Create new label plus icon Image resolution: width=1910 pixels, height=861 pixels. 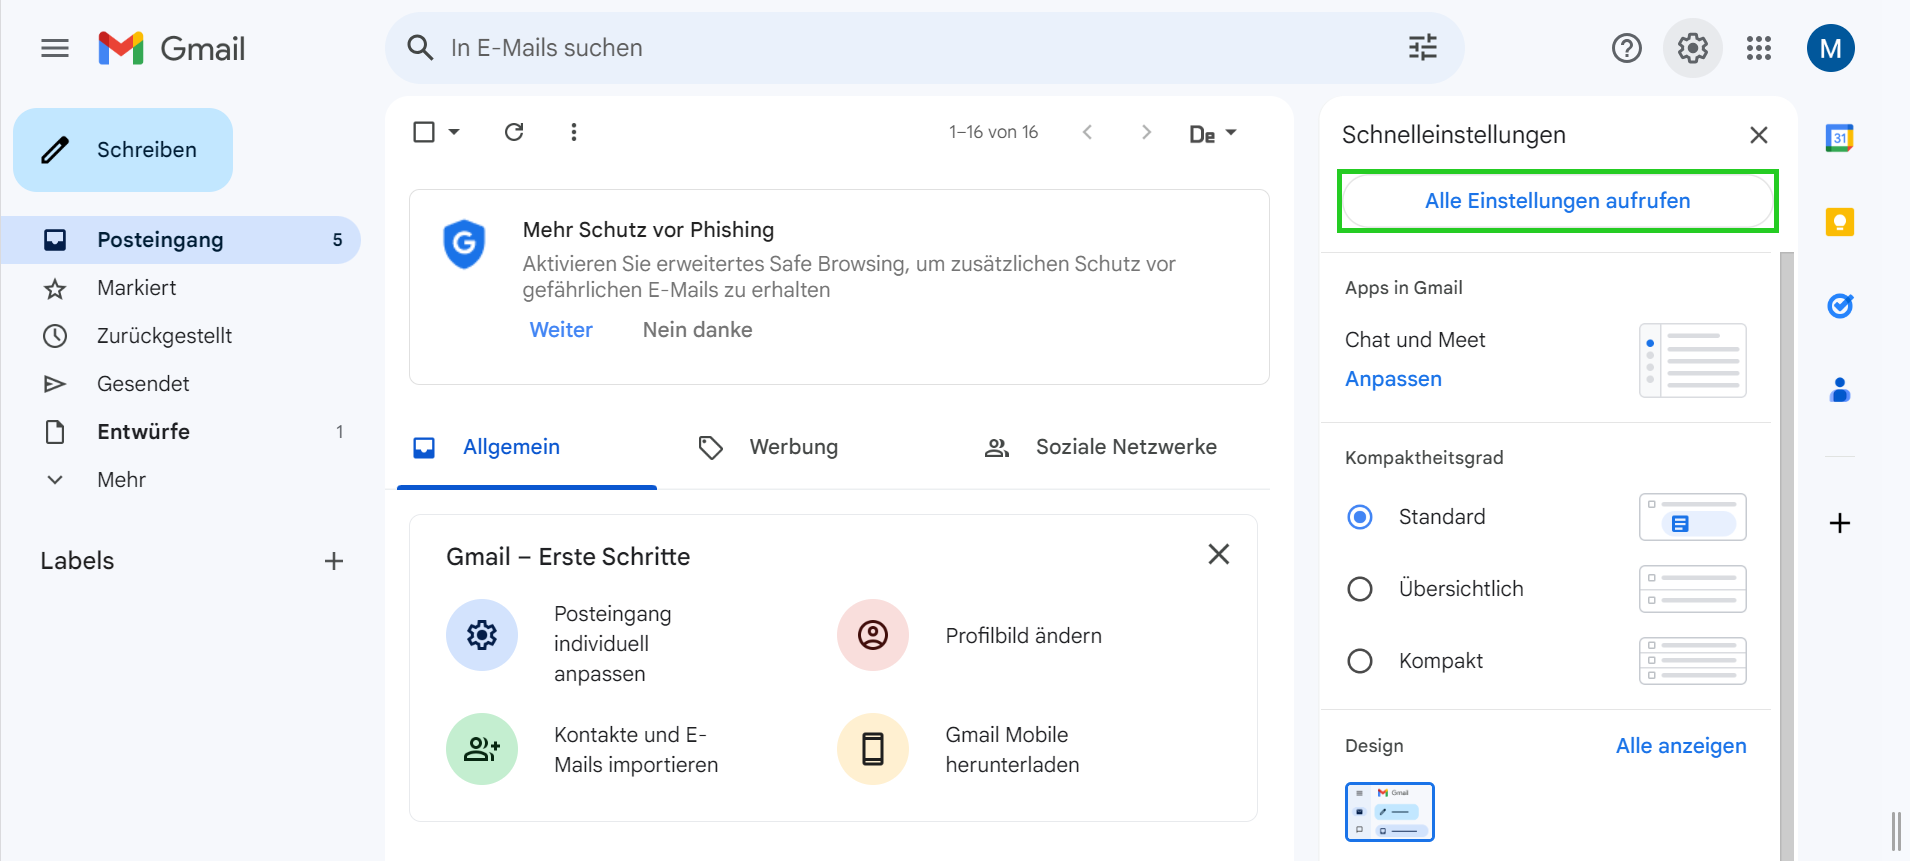pos(334,561)
